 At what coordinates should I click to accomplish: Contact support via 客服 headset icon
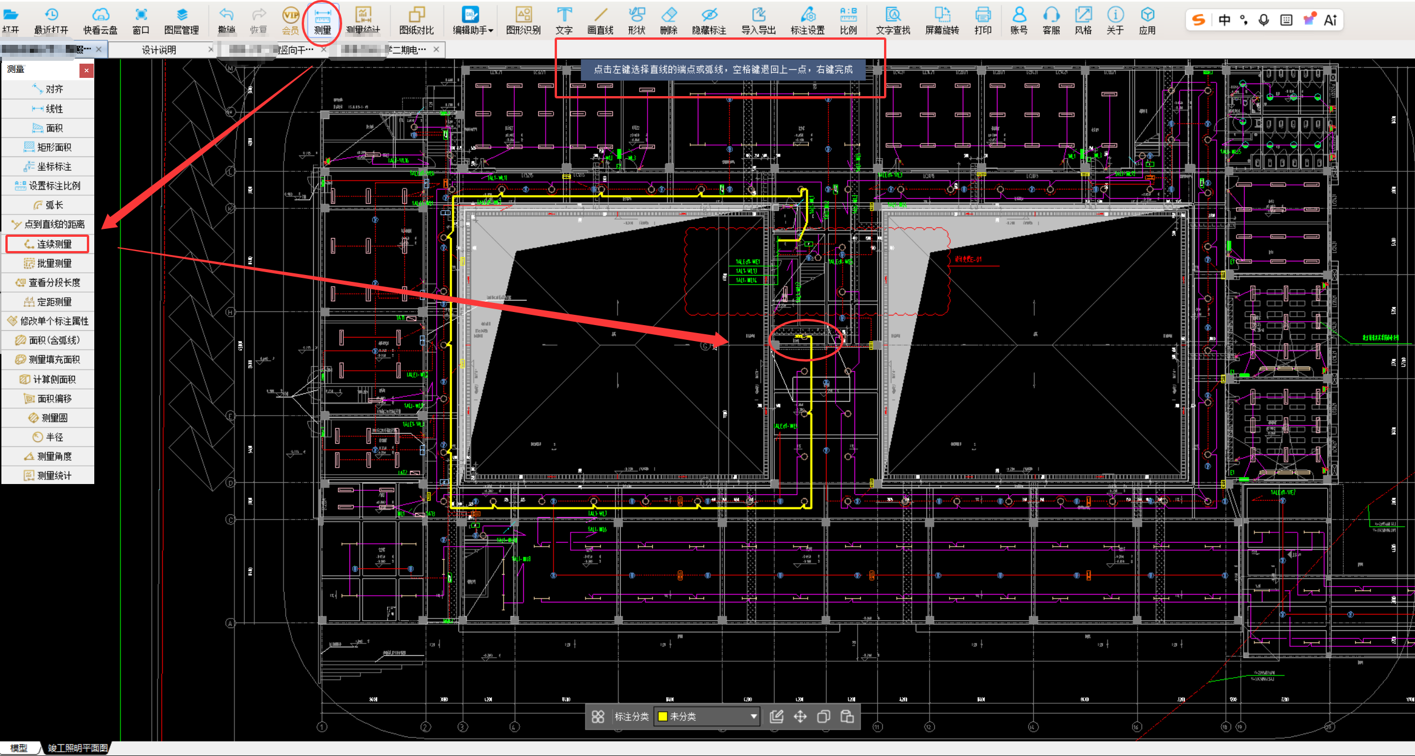pos(1051,20)
